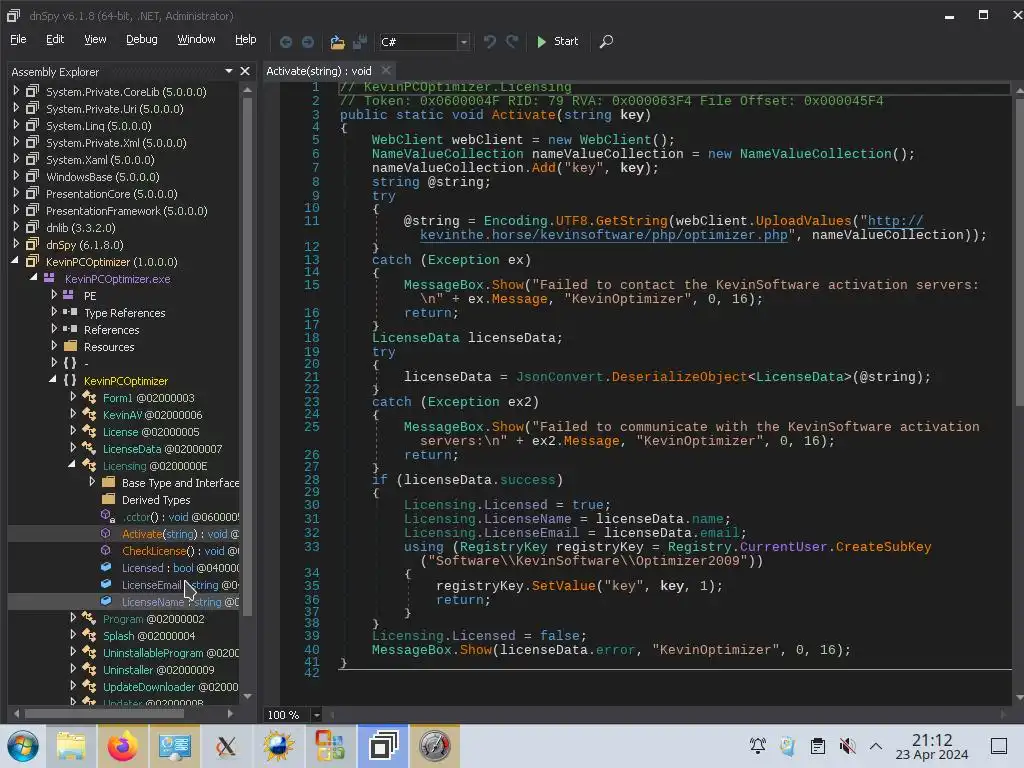Open the File menu
The width and height of the screenshot is (1024, 768).
18,39
